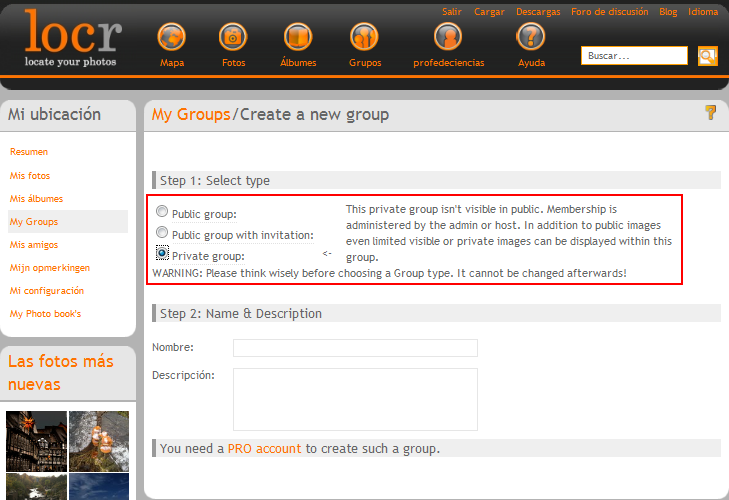The width and height of the screenshot is (729, 500).
Task: Open the Idioma language menu
Action: 703,12
